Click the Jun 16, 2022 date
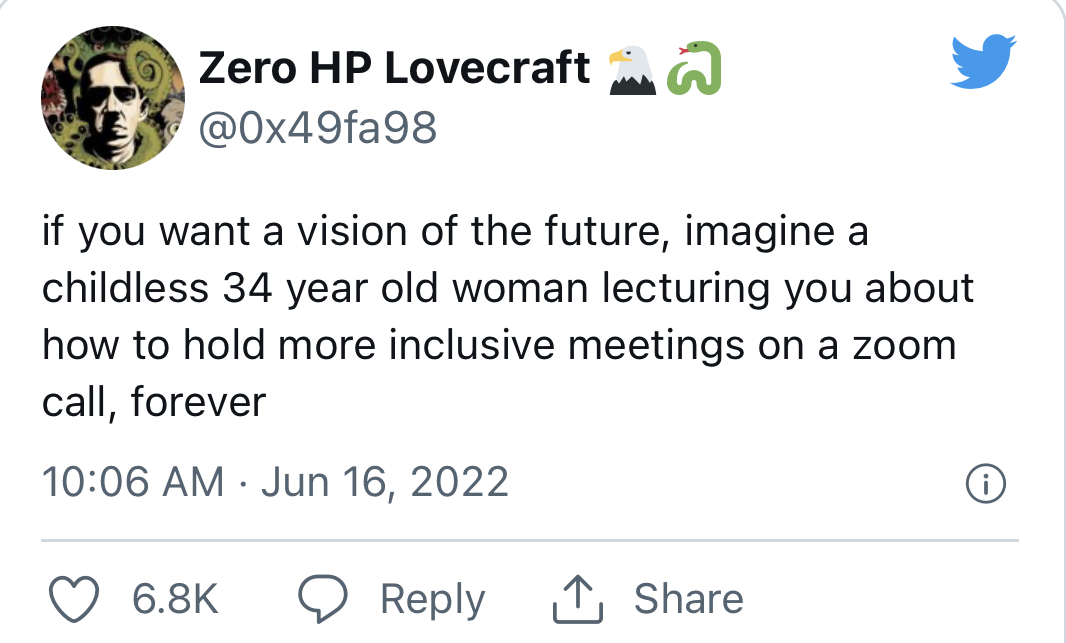Viewport: 1066px width, 643px height. (x=385, y=483)
